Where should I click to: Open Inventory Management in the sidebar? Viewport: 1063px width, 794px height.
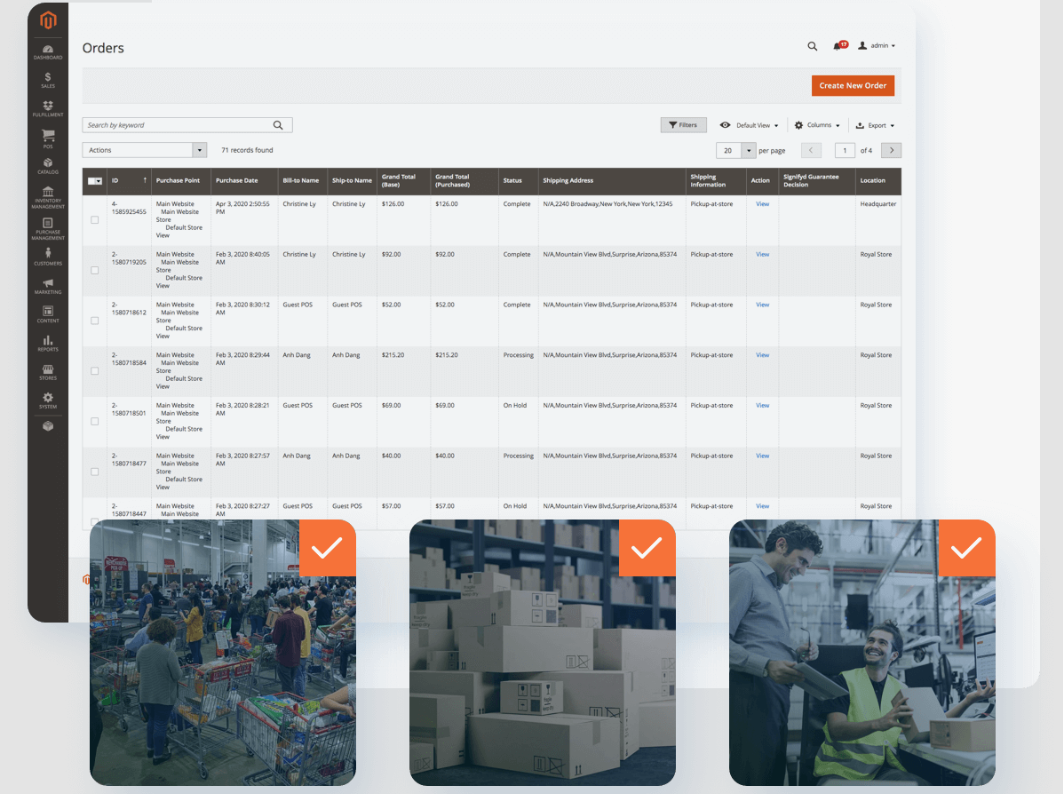click(x=47, y=197)
